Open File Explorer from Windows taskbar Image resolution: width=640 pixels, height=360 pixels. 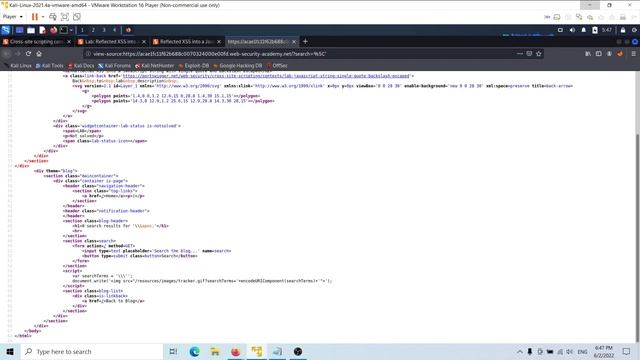(x=215, y=351)
